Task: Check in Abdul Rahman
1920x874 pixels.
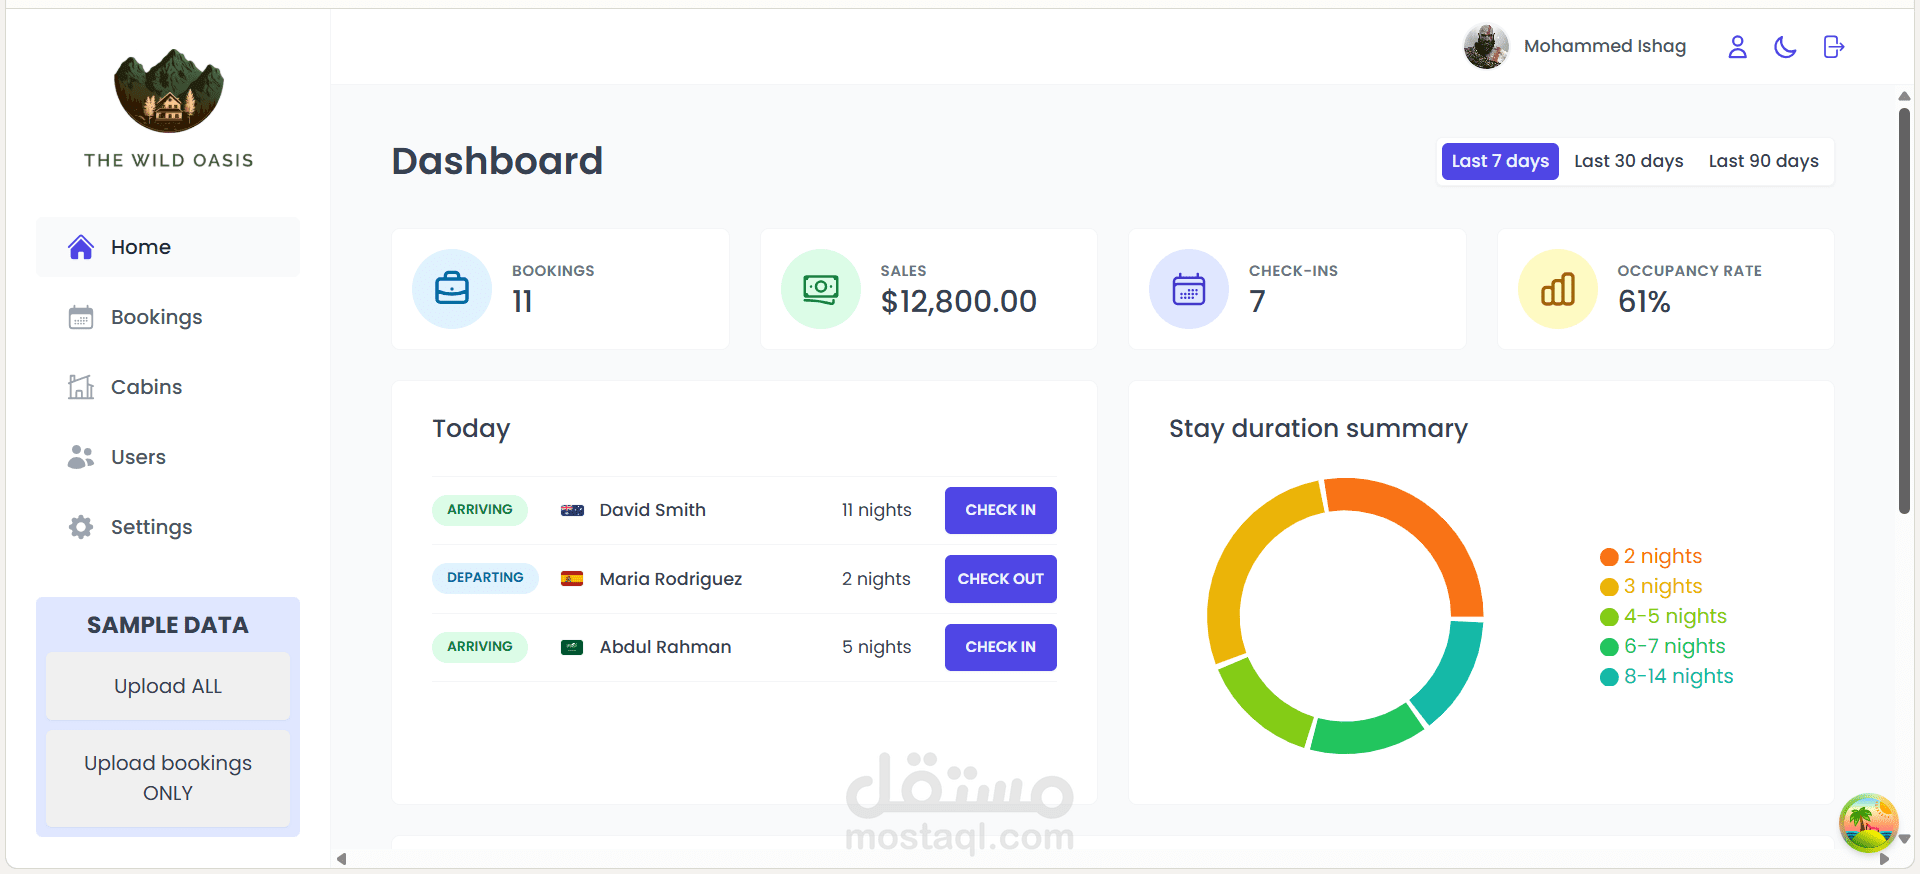Action: (1000, 647)
